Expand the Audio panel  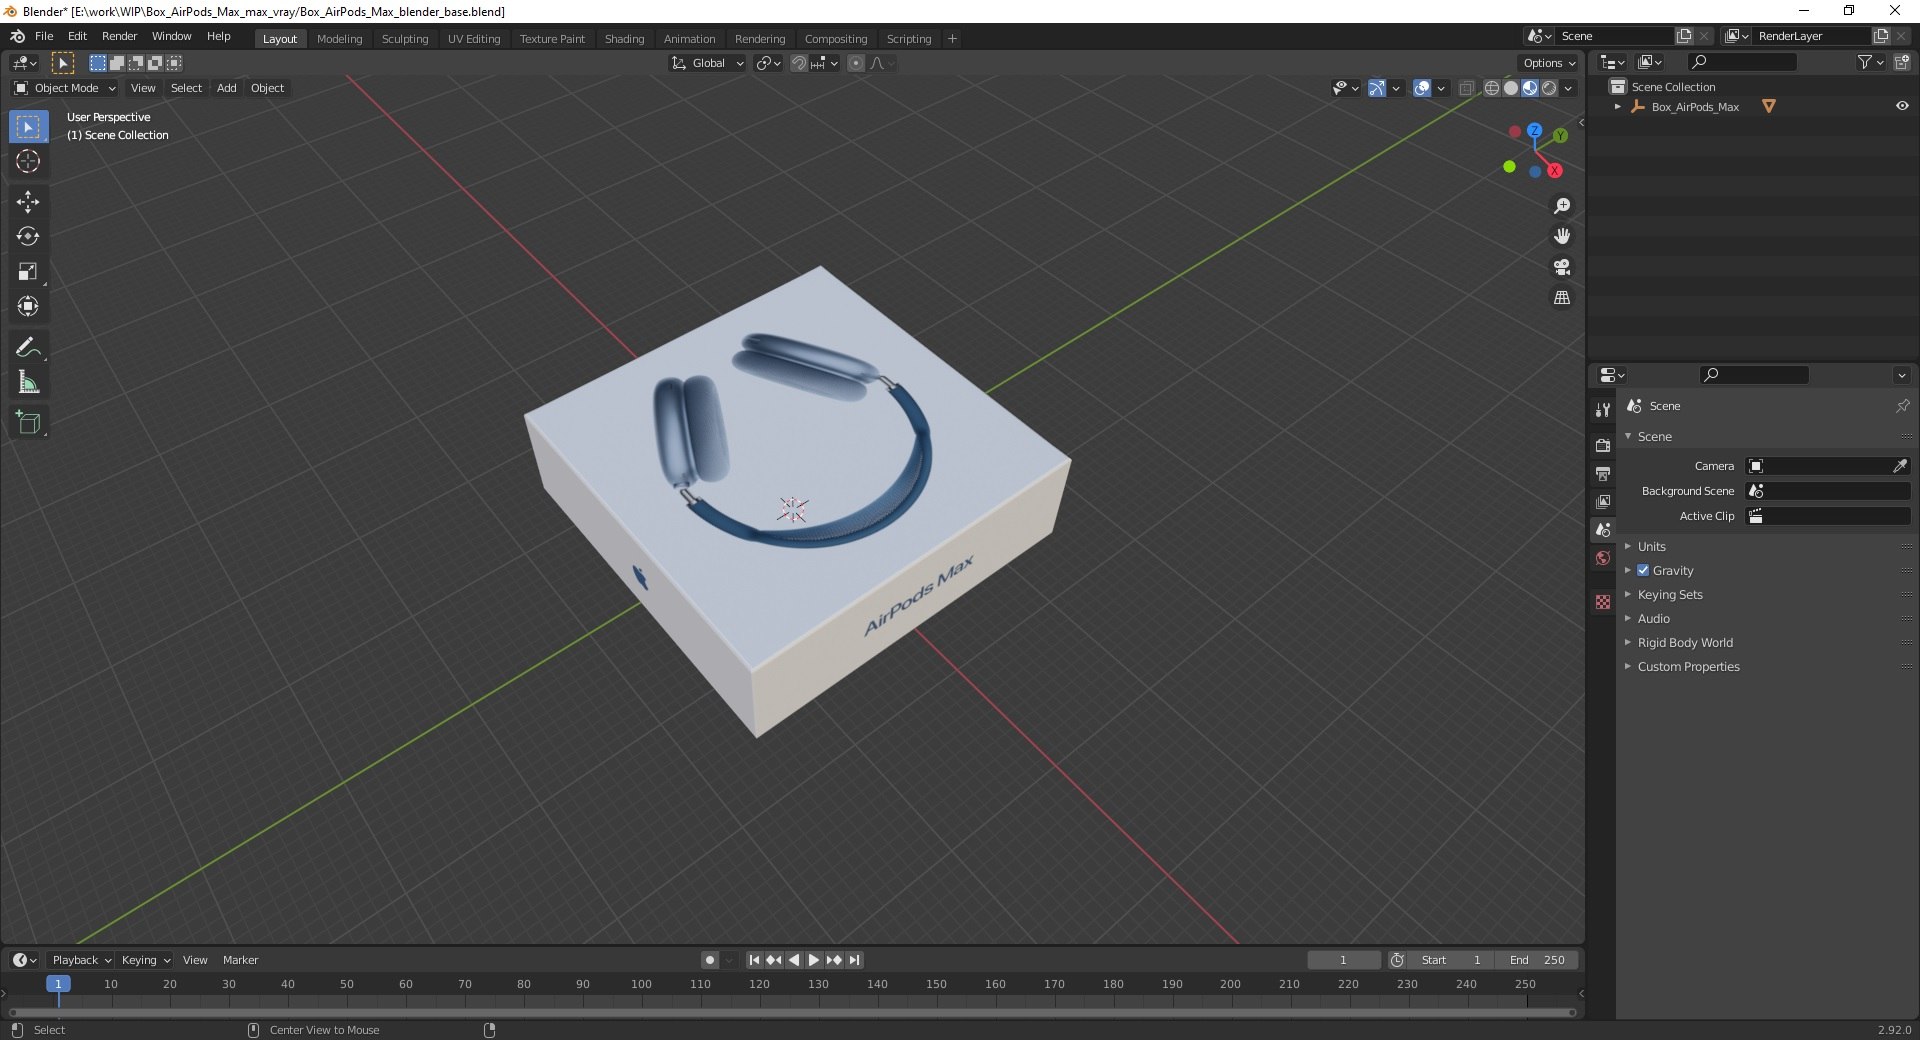(x=1653, y=618)
